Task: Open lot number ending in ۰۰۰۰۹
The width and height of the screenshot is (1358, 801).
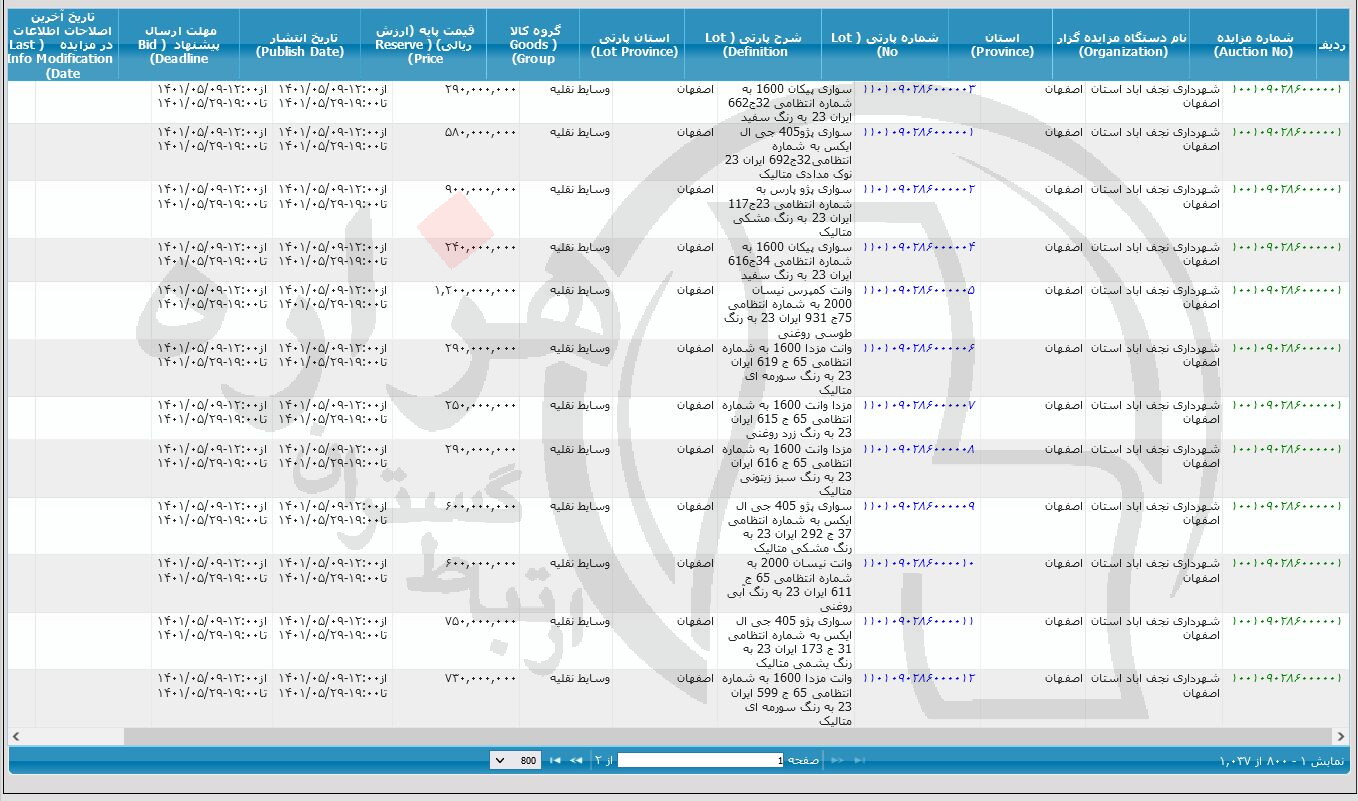Action: pos(918,506)
